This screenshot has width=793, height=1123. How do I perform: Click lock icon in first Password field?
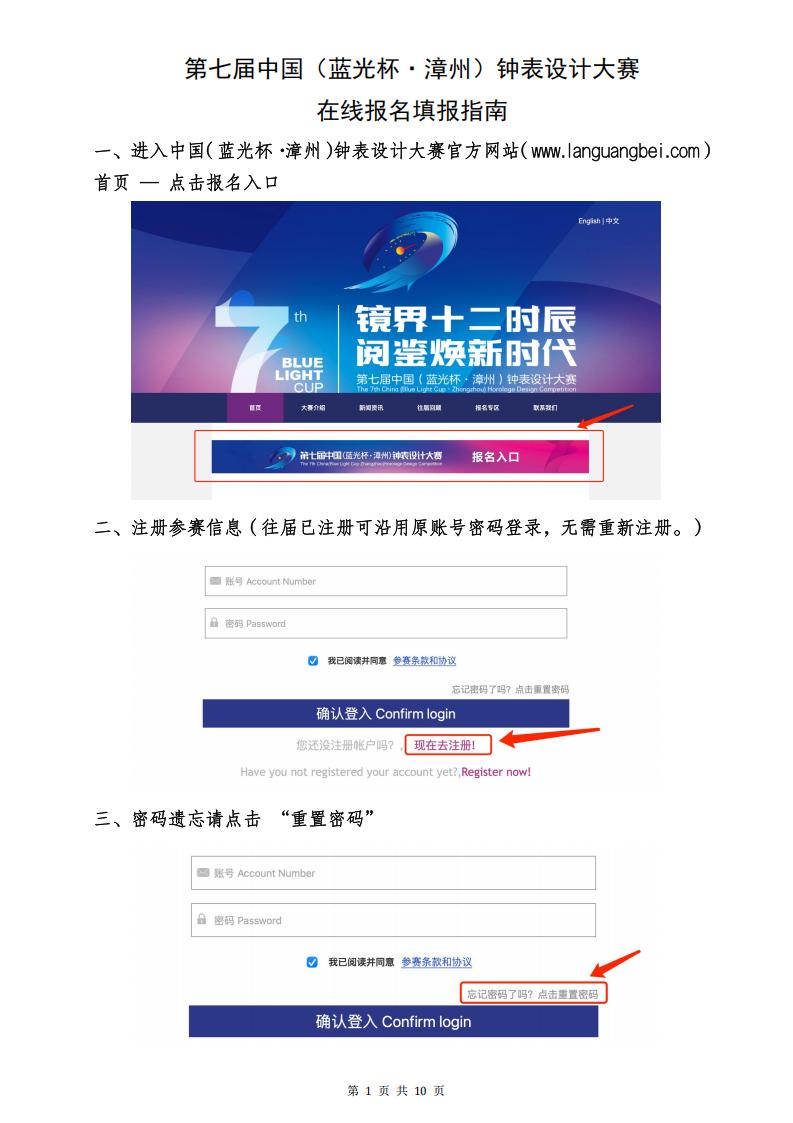[x=214, y=622]
